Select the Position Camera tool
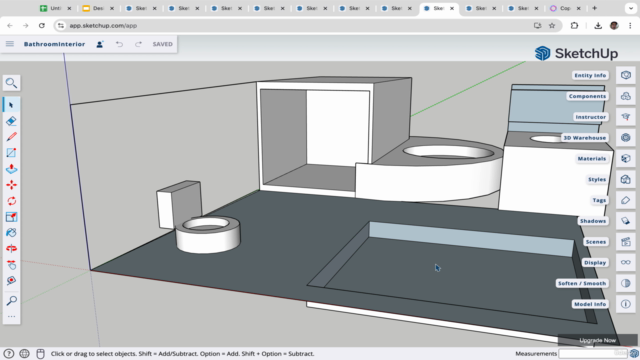The image size is (640, 360). click(x=11, y=280)
